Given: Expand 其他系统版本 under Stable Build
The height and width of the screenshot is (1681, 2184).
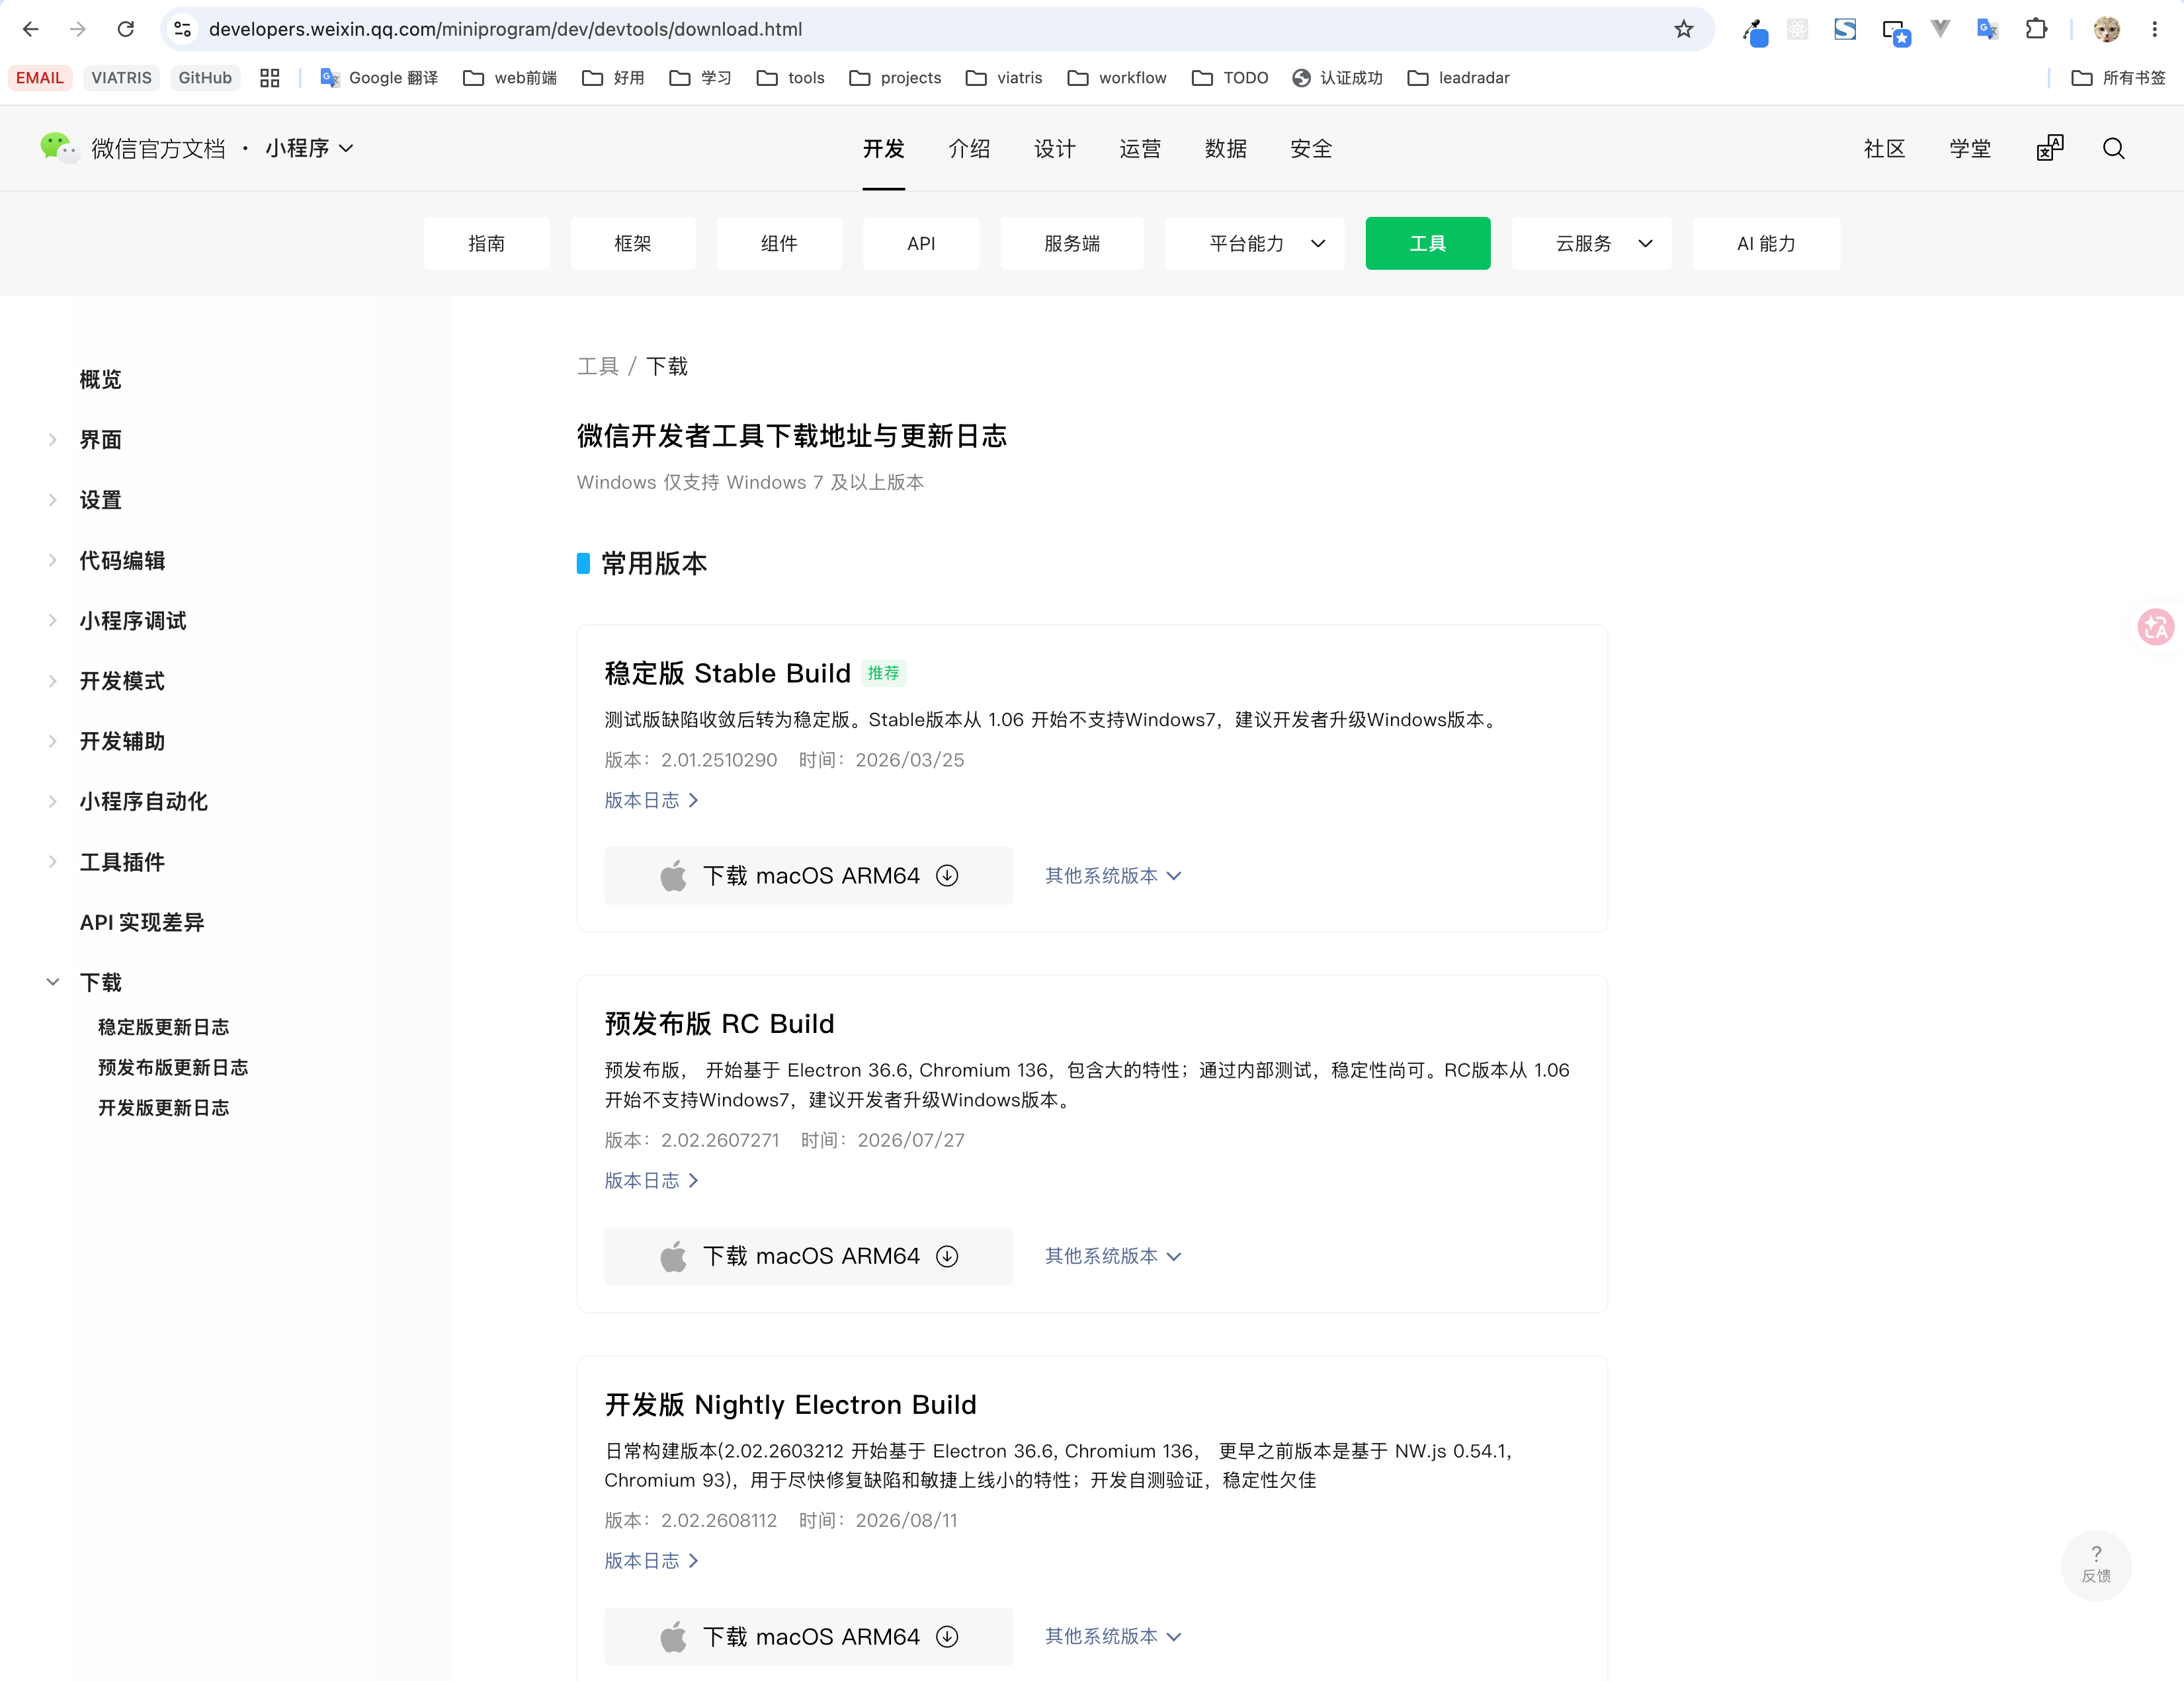Looking at the screenshot, I should (x=1113, y=875).
